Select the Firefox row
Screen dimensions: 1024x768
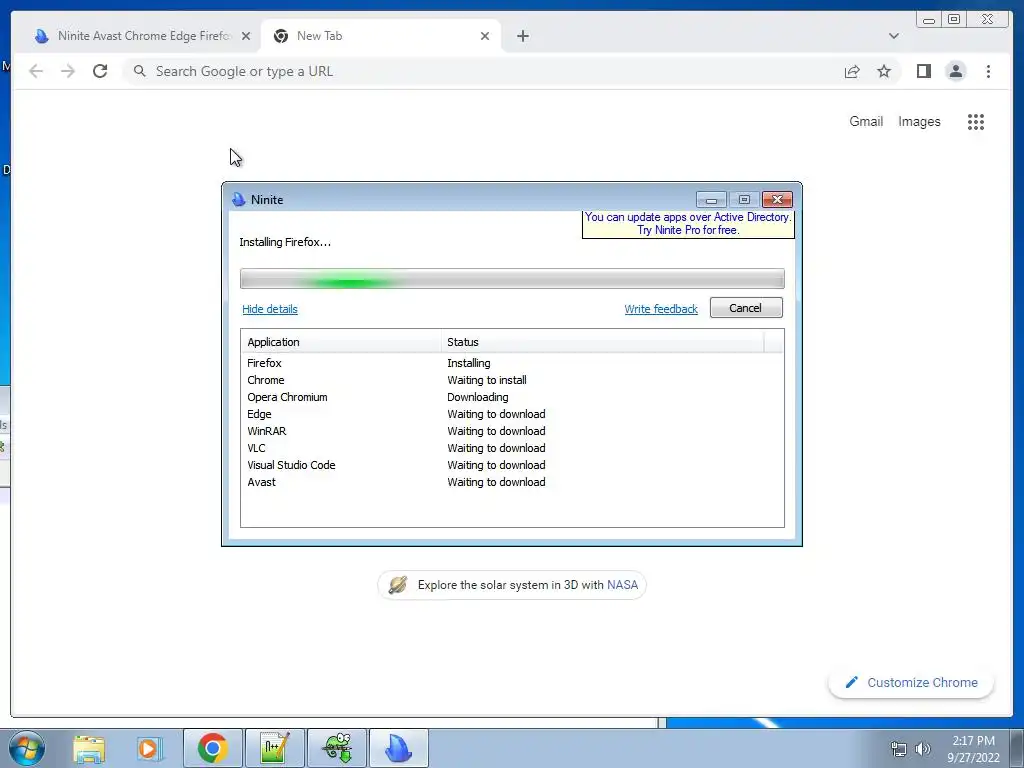(x=512, y=363)
